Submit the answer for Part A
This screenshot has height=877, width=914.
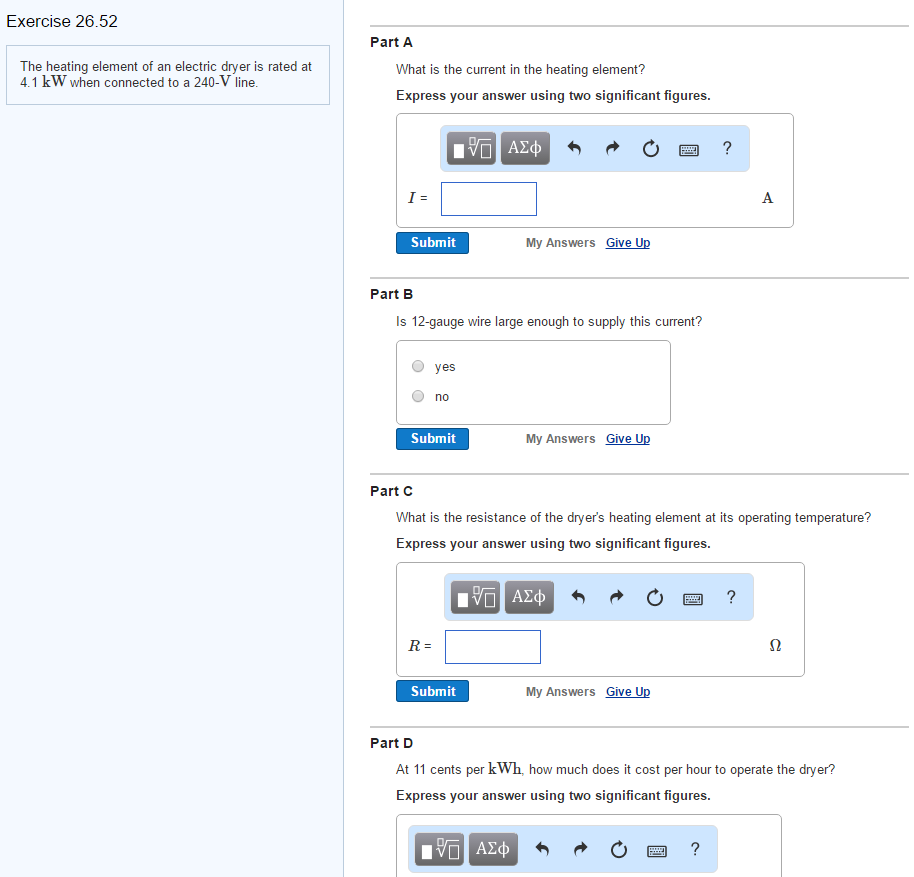432,242
